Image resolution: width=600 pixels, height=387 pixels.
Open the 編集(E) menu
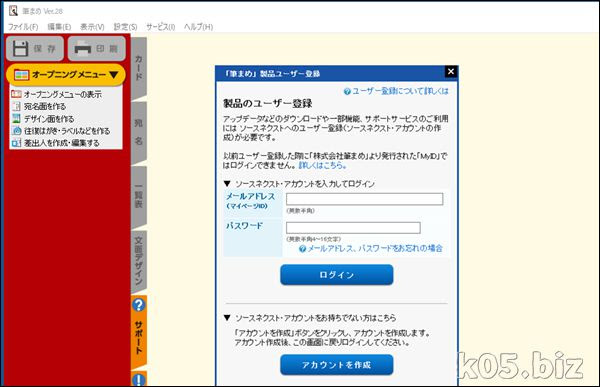pos(59,27)
